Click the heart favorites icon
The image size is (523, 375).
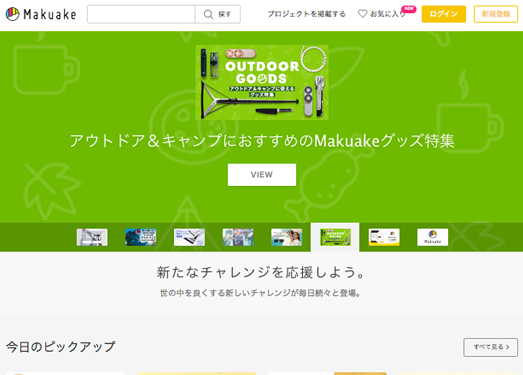pos(362,14)
